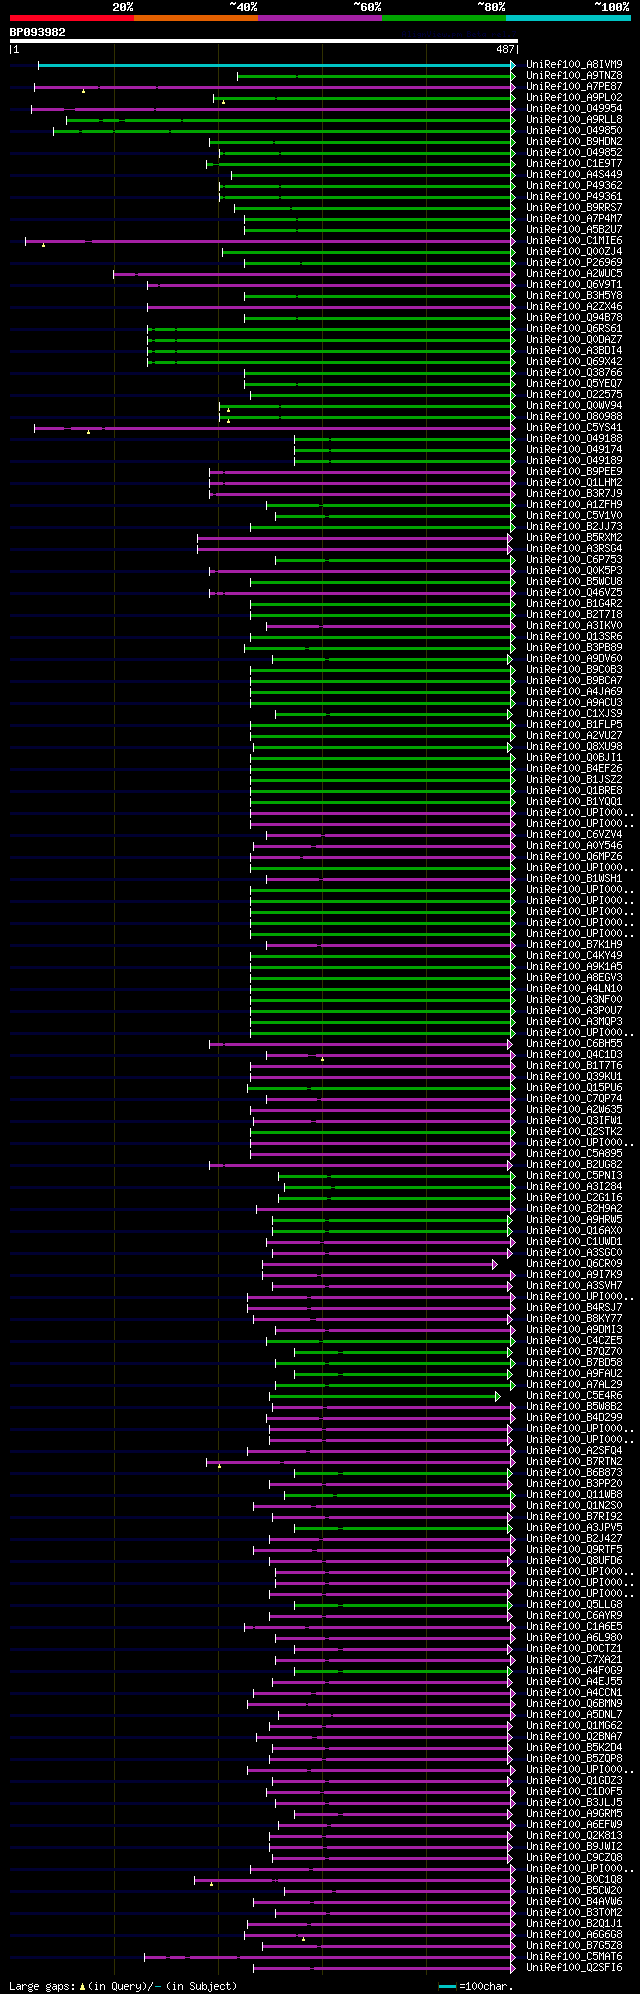
Task: Open hit UniRef100_B1FLP5
Action: [x=574, y=725]
